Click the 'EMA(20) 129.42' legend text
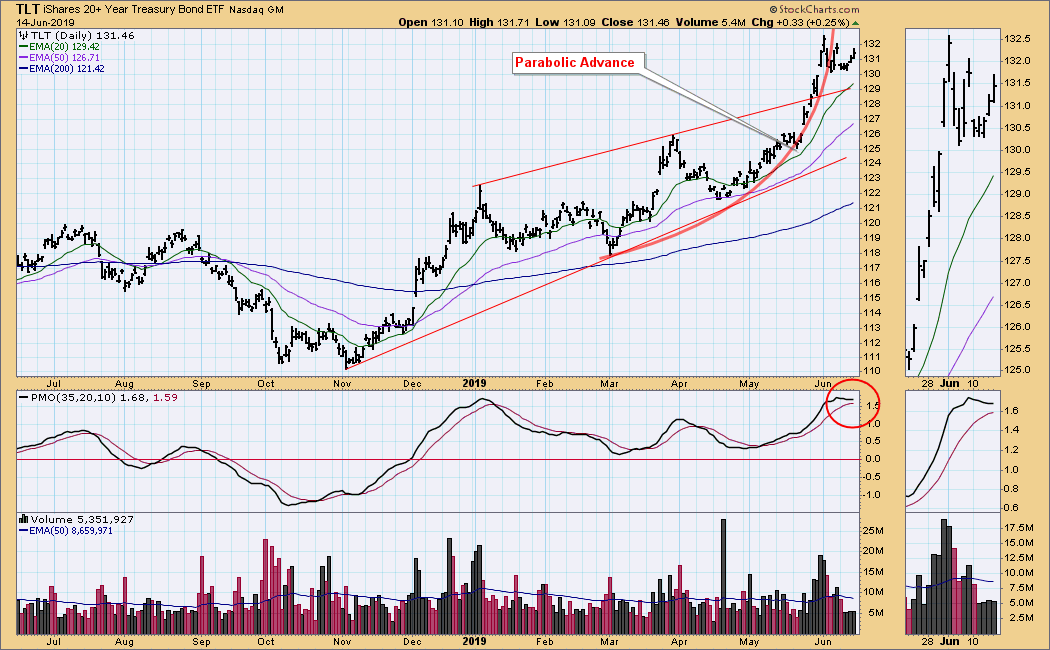The height and width of the screenshot is (650, 1050). tap(64, 47)
